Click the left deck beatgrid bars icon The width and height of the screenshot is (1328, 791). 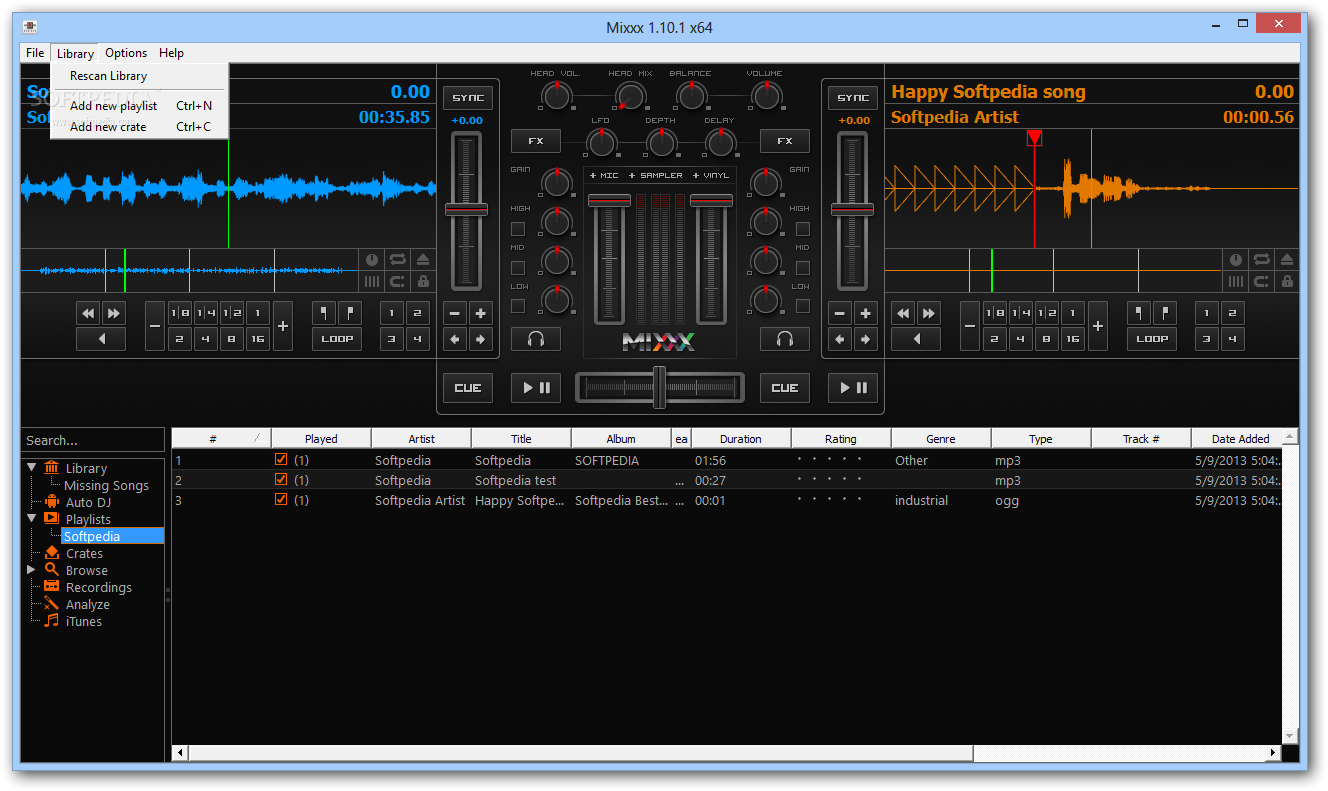(371, 282)
